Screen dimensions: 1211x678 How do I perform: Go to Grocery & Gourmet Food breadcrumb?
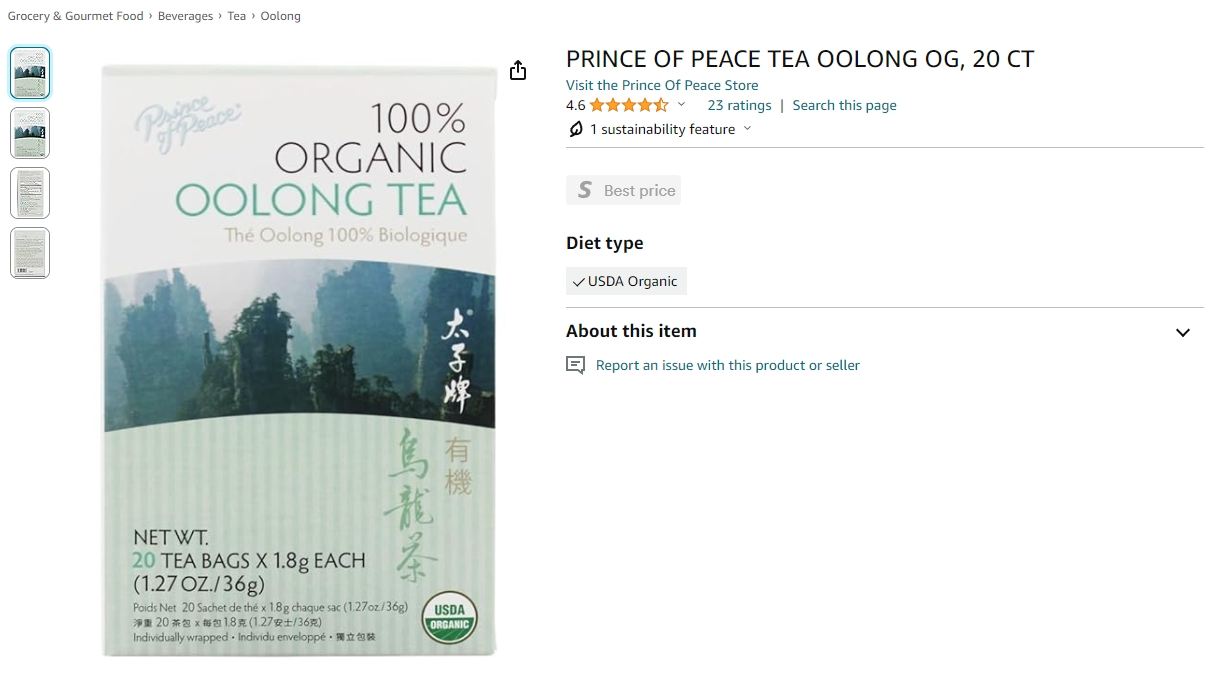(76, 16)
